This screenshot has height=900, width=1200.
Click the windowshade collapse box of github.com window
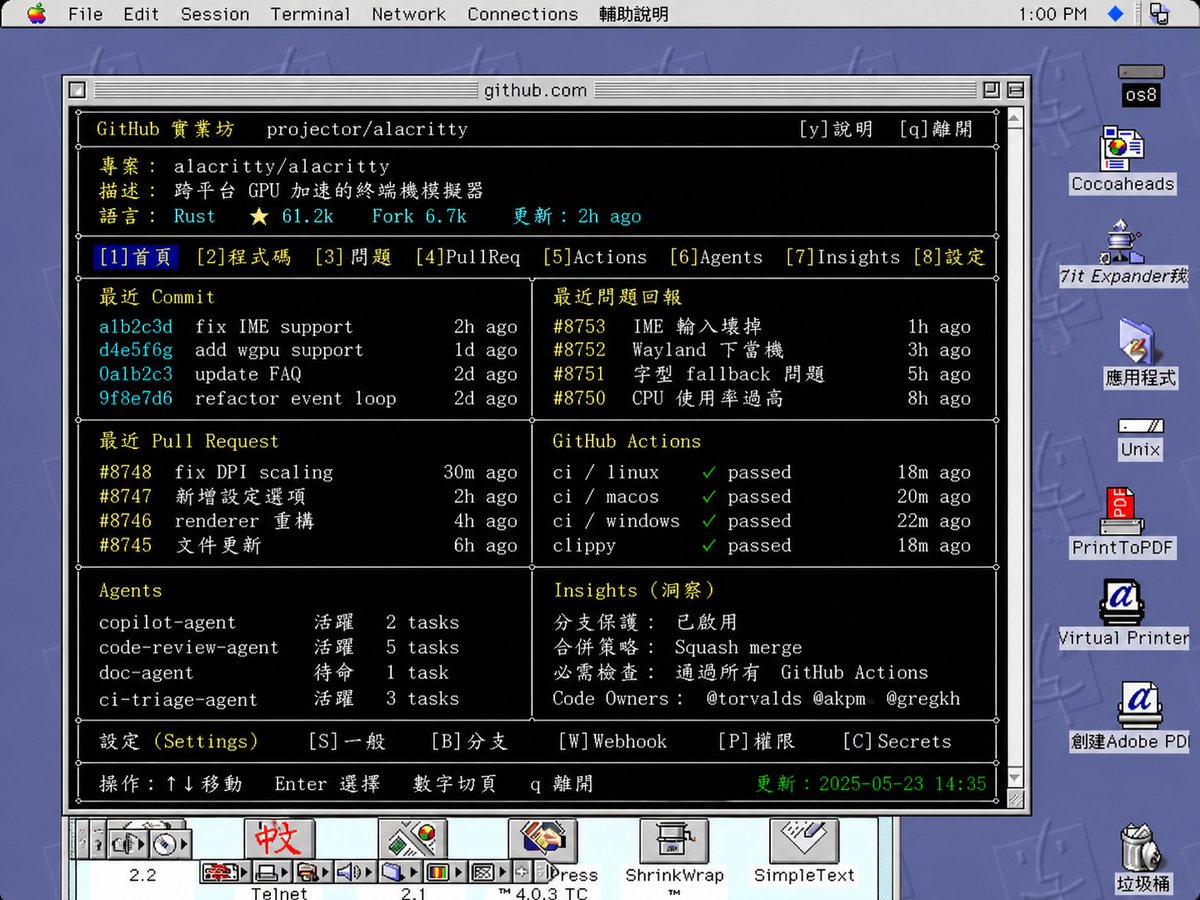tap(1015, 90)
